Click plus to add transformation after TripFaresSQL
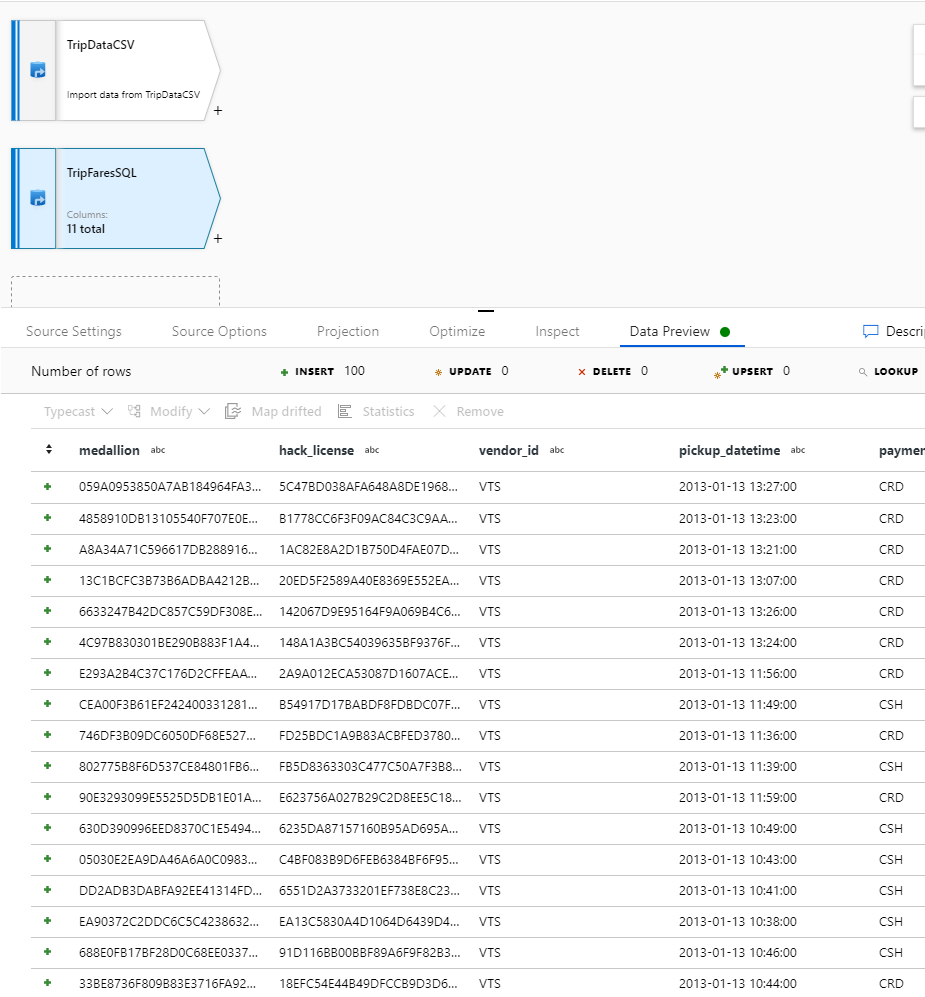 point(218,239)
